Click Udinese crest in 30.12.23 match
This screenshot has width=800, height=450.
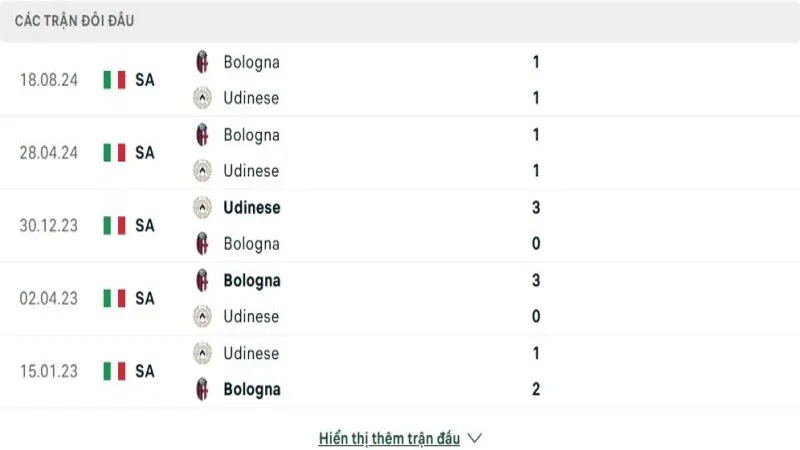pyautogui.click(x=202, y=208)
